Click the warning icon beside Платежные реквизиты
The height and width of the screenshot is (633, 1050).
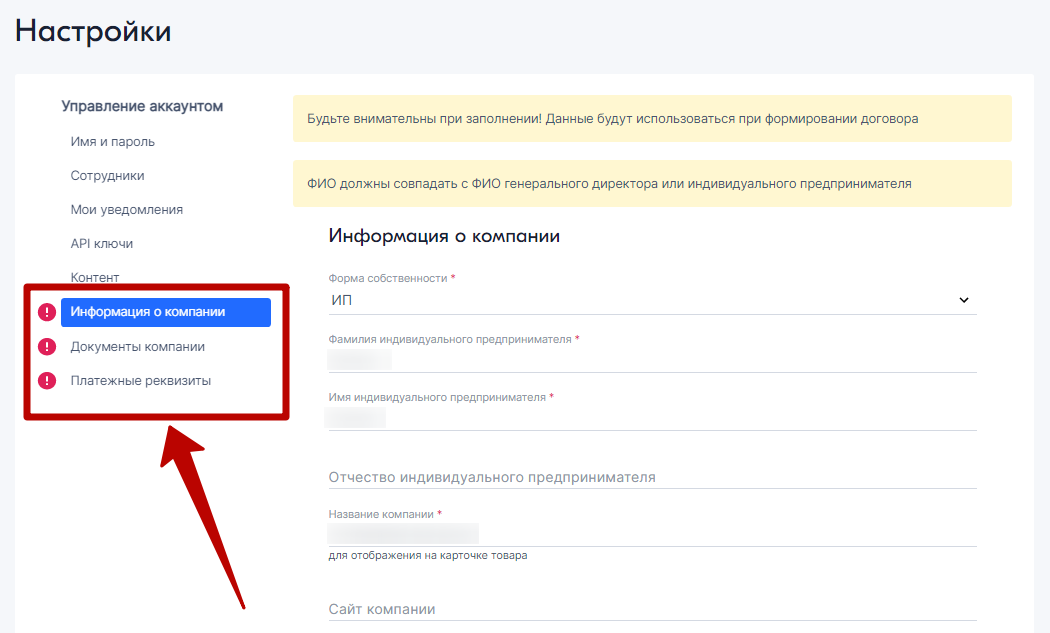tap(47, 381)
